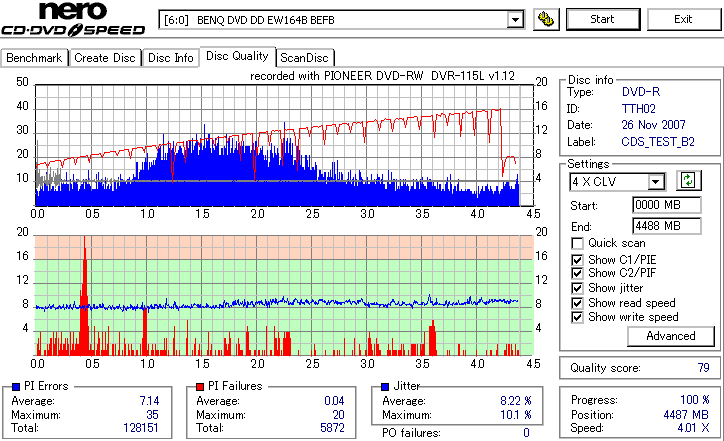
Task: Toggle Show C2/PIF checkbox
Action: tap(577, 273)
